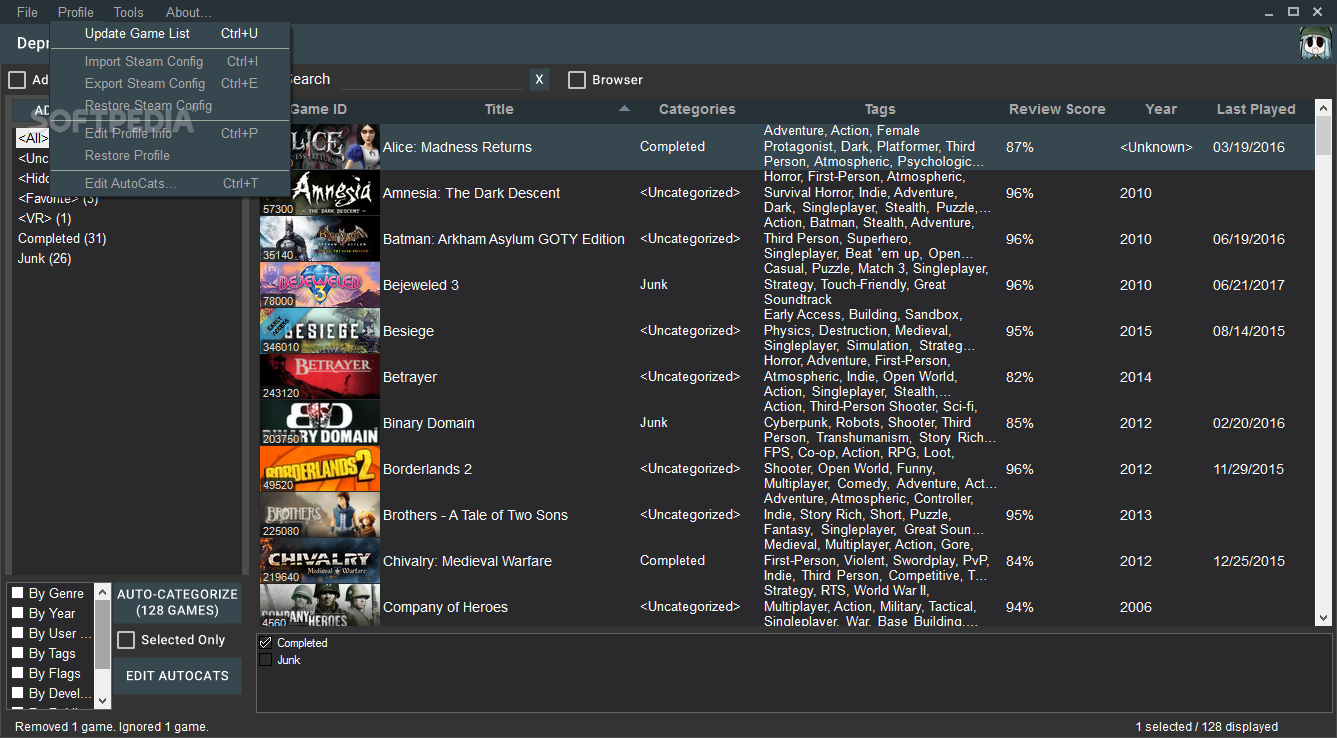Click the 87% review score cell
Viewport: 1337px width, 738px height.
click(1020, 147)
